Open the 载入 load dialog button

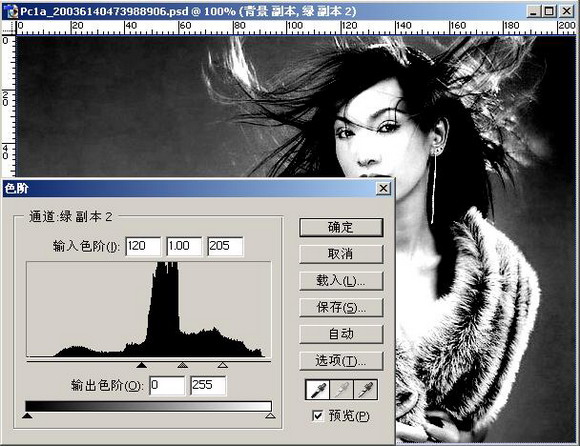[341, 281]
